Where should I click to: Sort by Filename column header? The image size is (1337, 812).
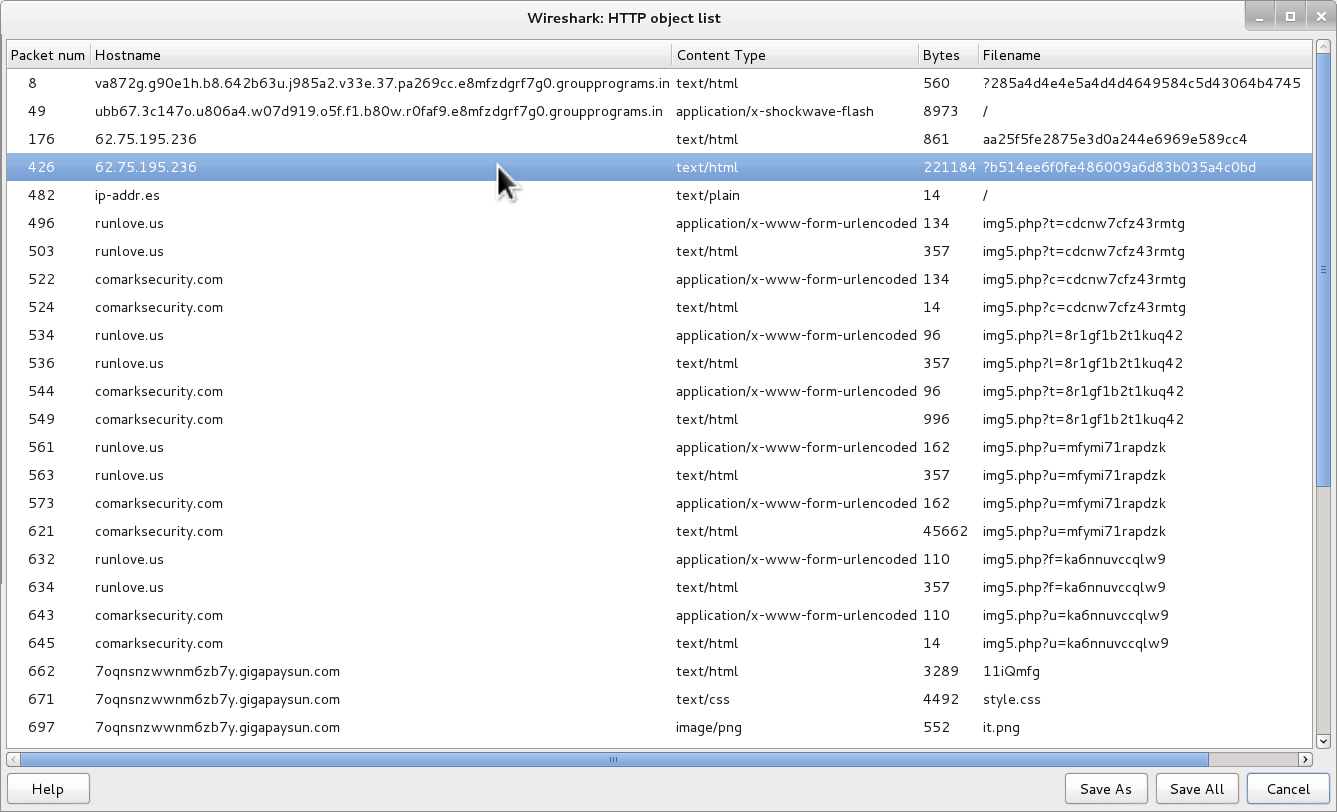pos(1144,55)
